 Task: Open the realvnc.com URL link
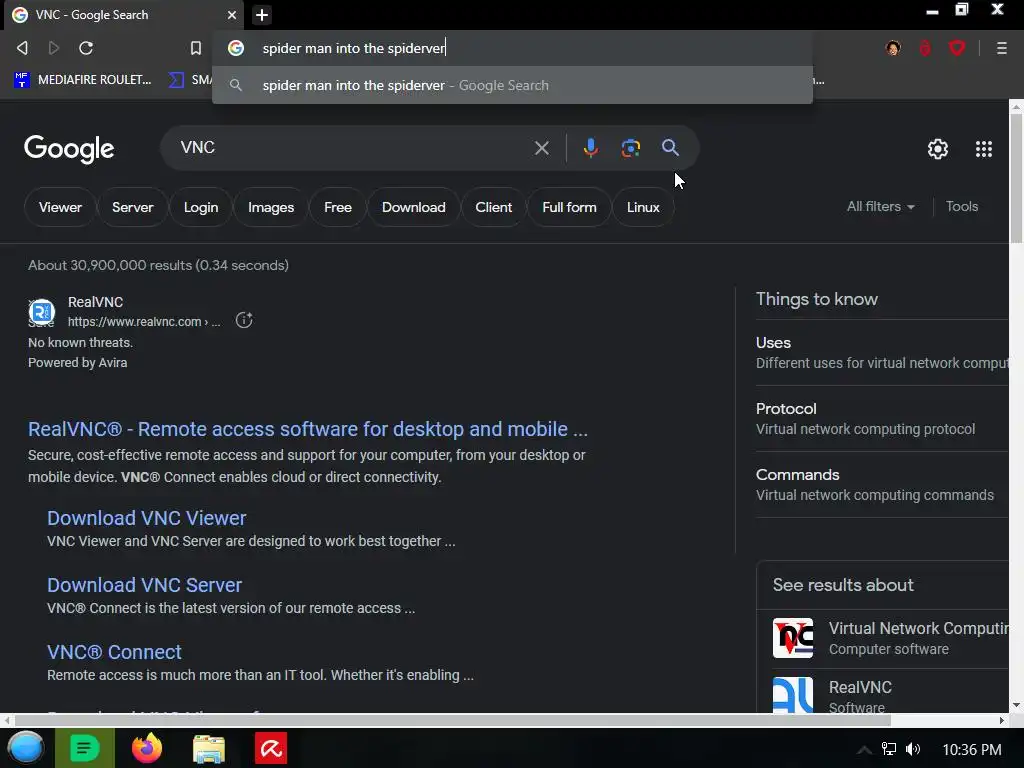(x=144, y=321)
